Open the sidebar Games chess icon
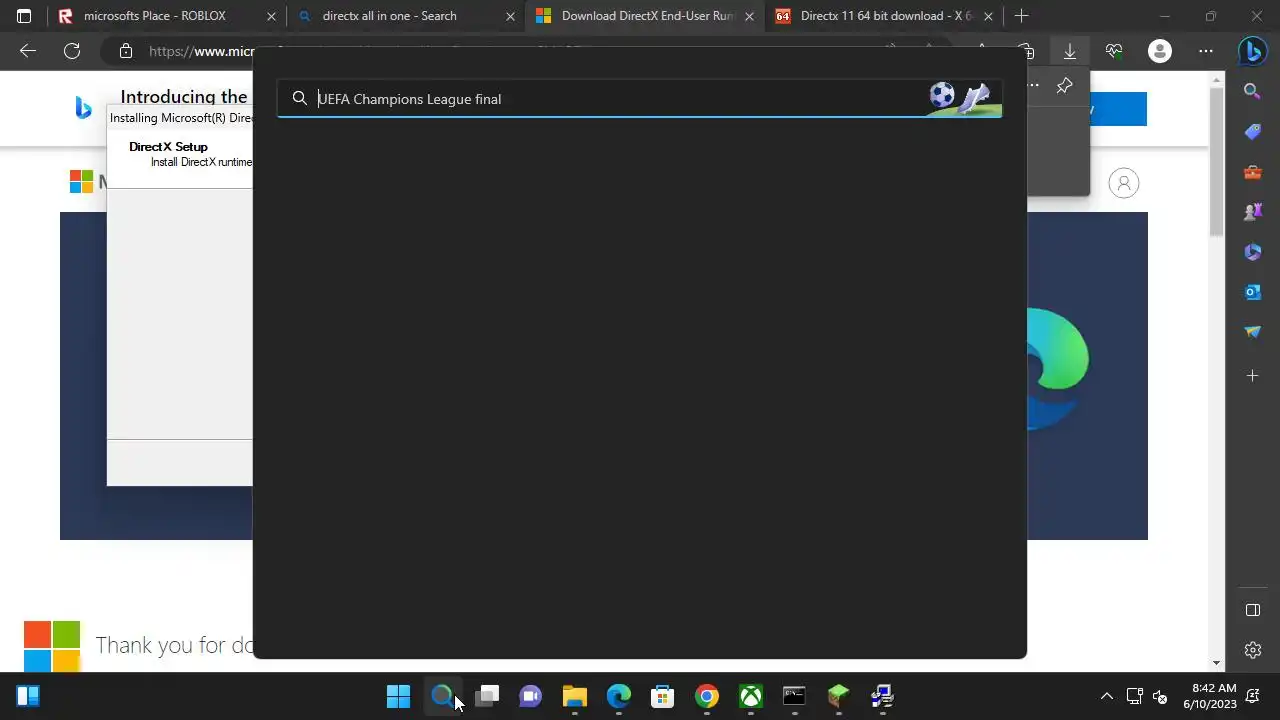Image resolution: width=1280 pixels, height=720 pixels. (1252, 211)
